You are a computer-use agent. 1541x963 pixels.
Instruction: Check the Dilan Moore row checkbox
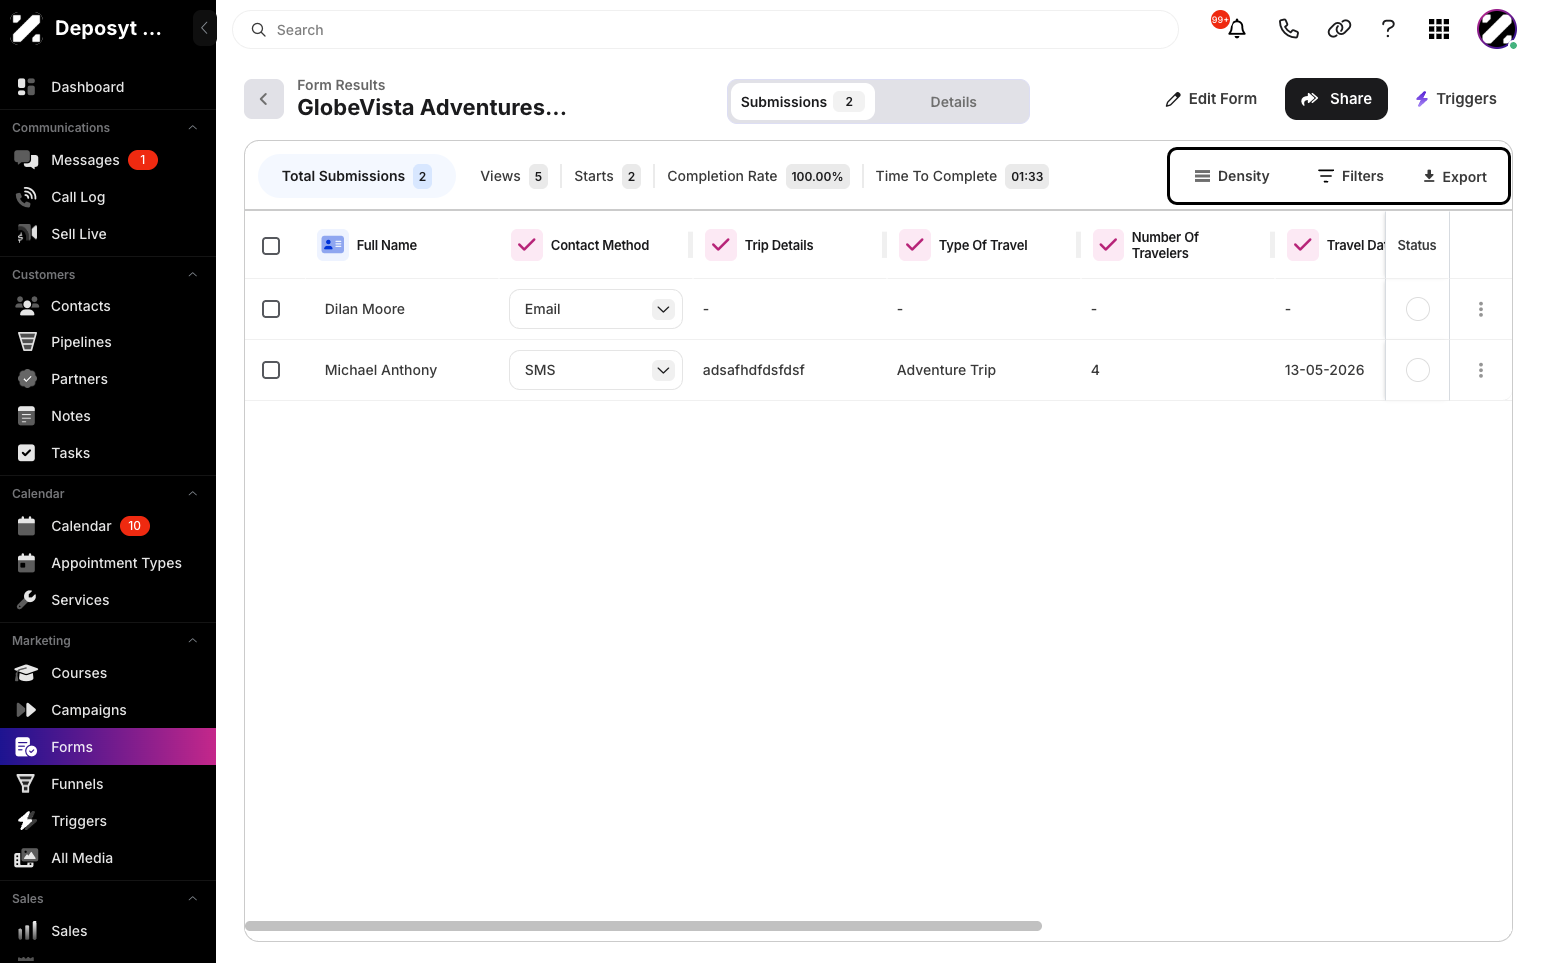click(271, 309)
